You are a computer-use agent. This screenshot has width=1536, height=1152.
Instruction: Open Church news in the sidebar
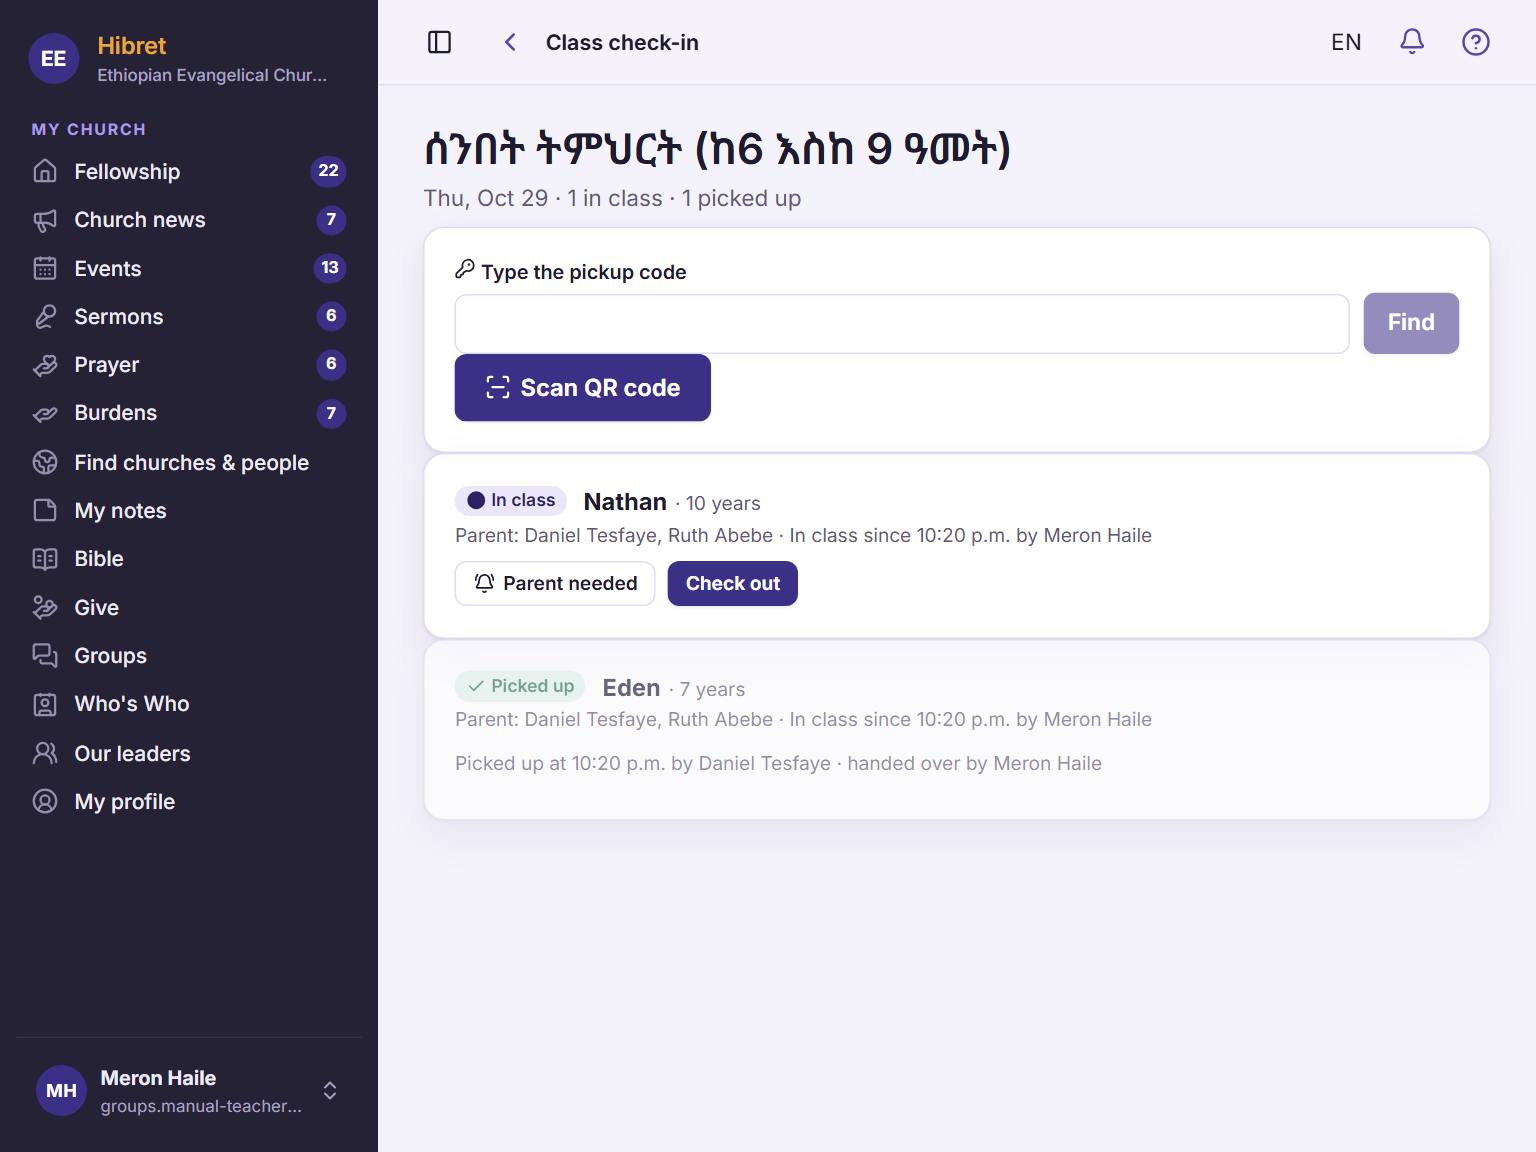point(189,220)
